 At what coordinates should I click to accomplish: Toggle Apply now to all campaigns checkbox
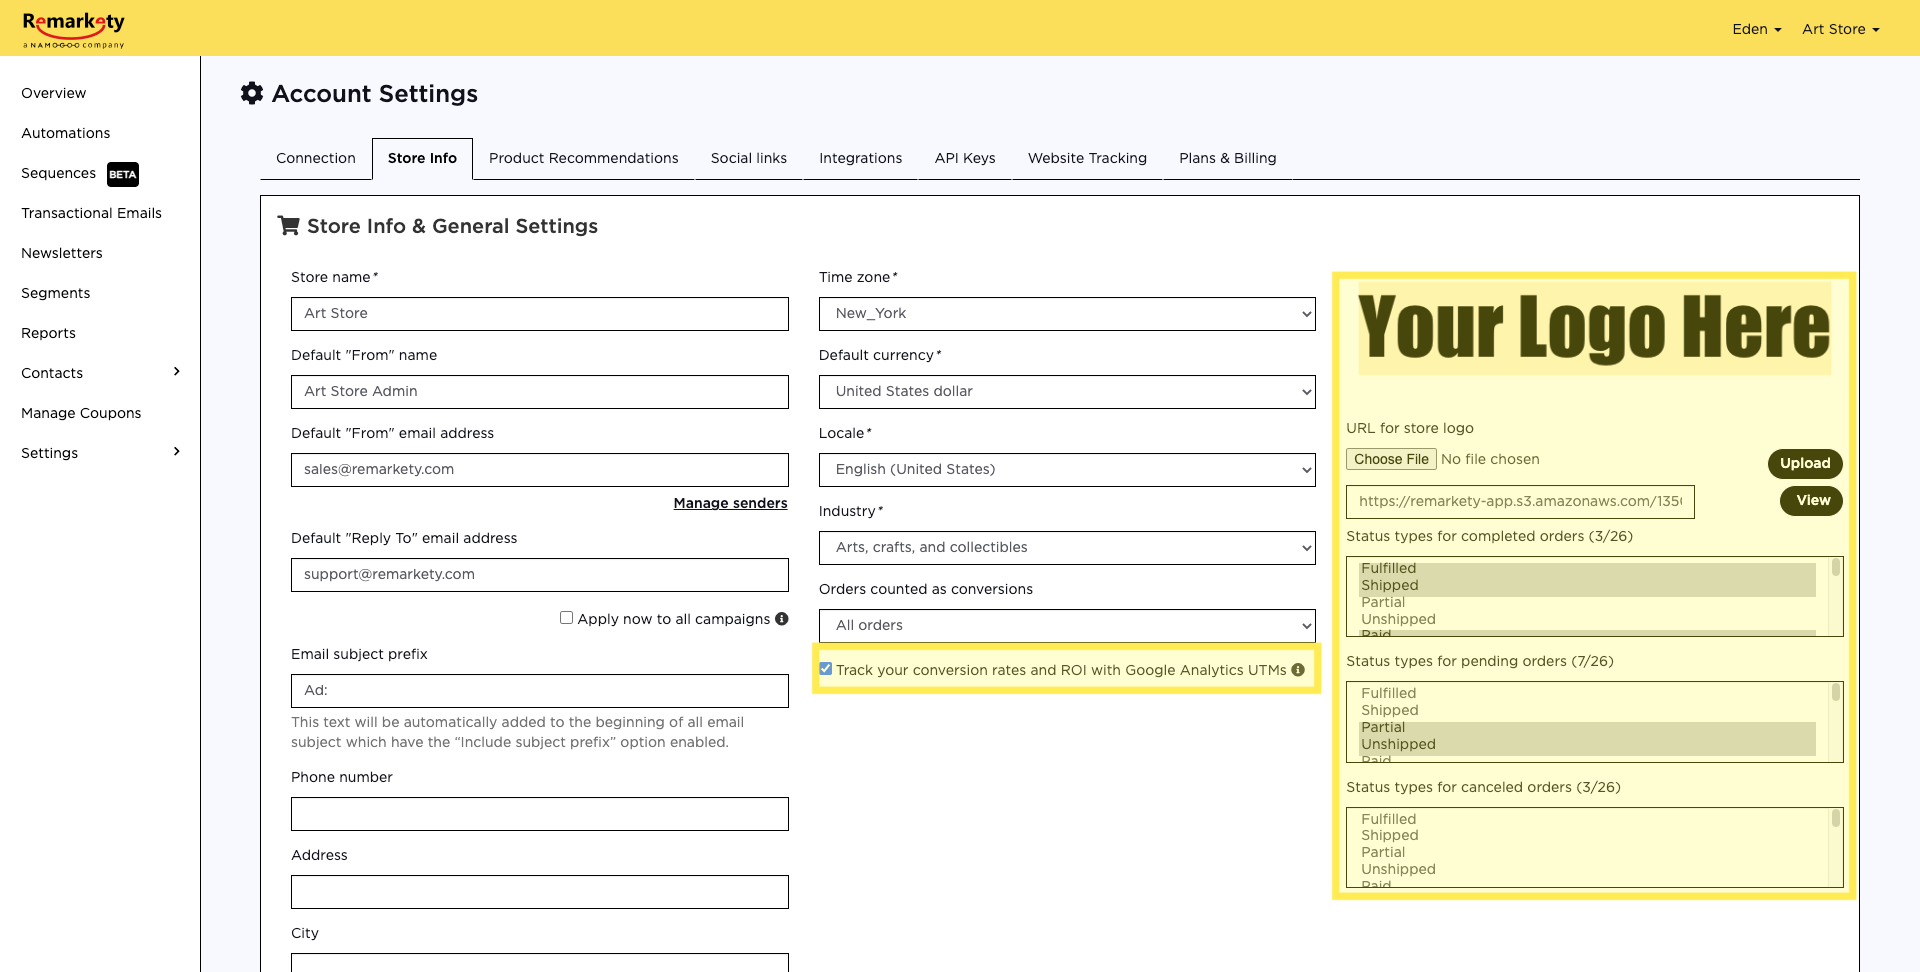pyautogui.click(x=566, y=618)
